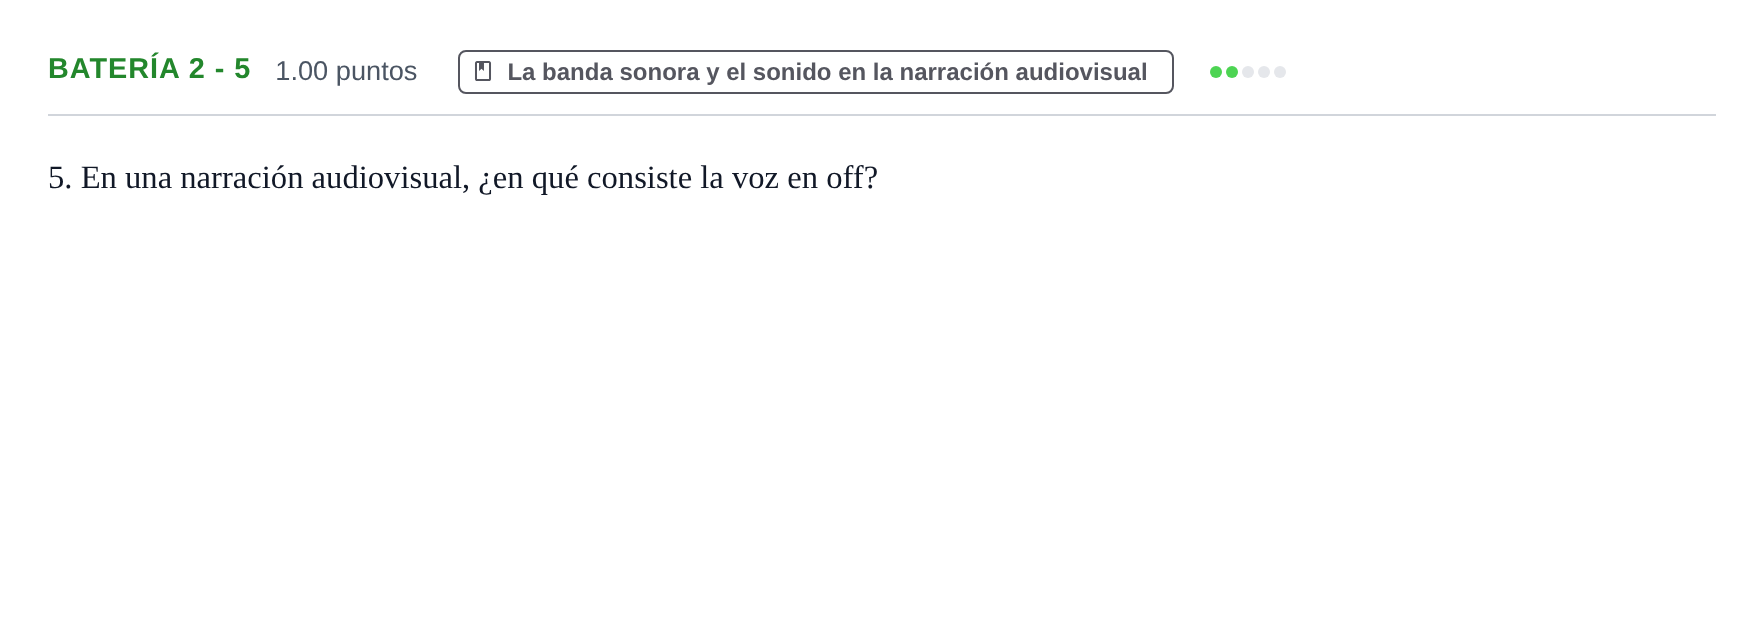Click the words narración audiovisual in the tag

click(1023, 72)
